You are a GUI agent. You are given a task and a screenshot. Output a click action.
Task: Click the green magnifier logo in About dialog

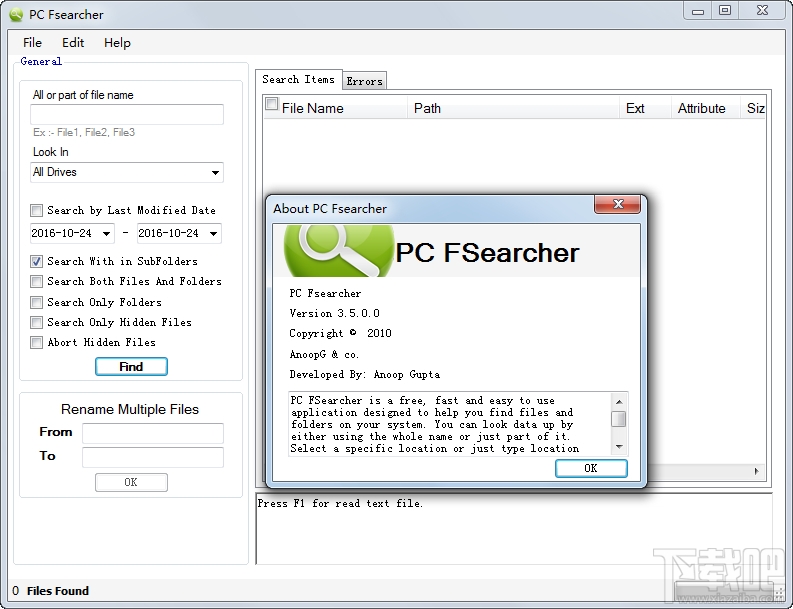coord(339,251)
